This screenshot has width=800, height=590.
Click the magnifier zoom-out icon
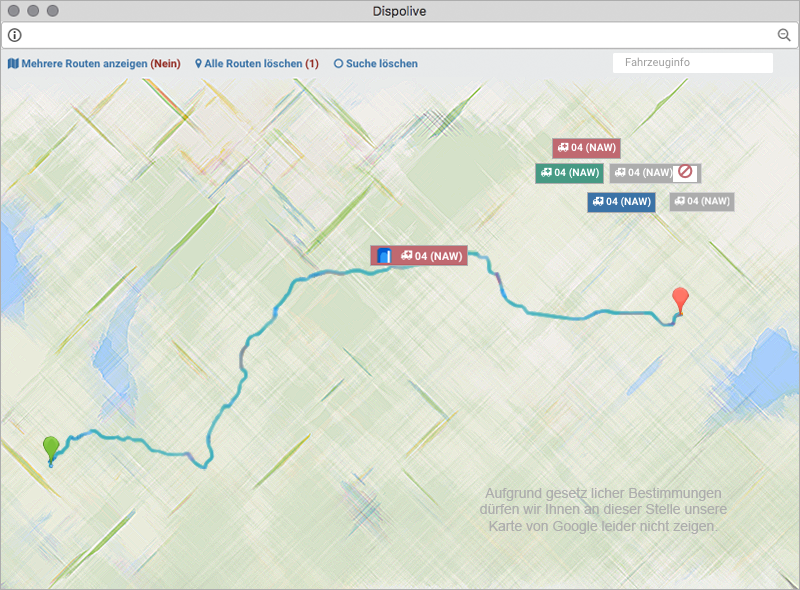click(784, 35)
